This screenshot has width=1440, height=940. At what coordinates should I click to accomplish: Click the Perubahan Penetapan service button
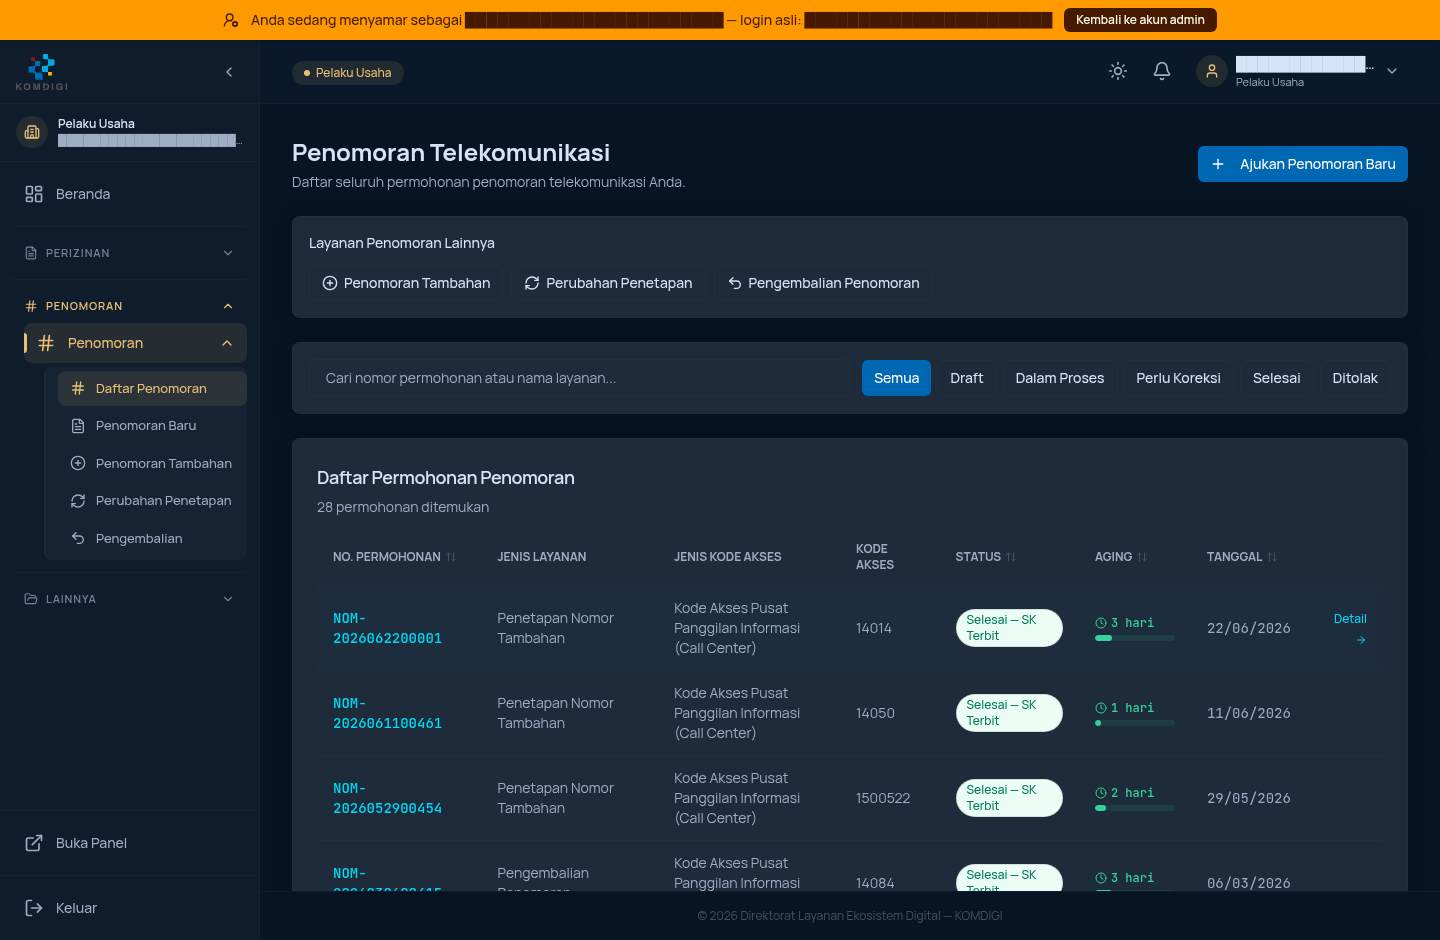pyautogui.click(x=608, y=283)
